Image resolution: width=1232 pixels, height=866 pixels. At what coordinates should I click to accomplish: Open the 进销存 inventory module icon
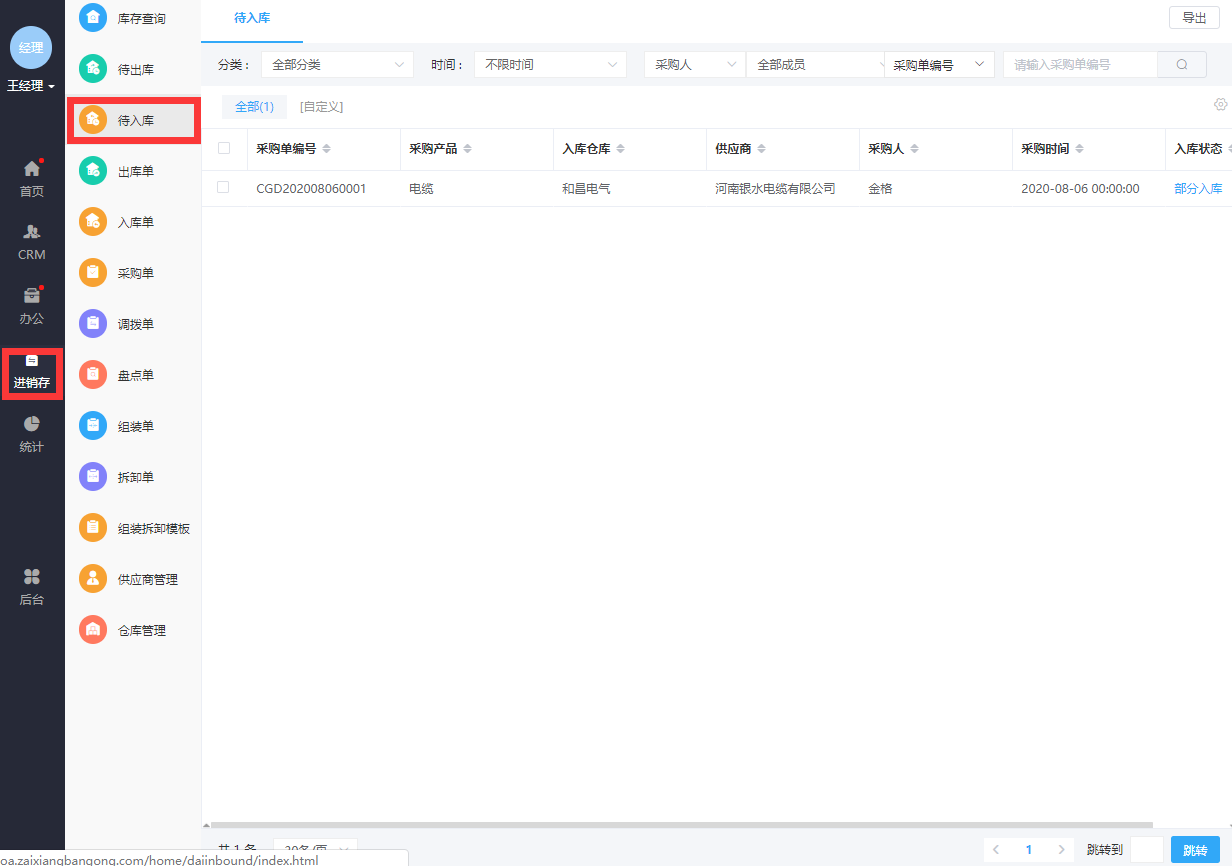(32, 360)
